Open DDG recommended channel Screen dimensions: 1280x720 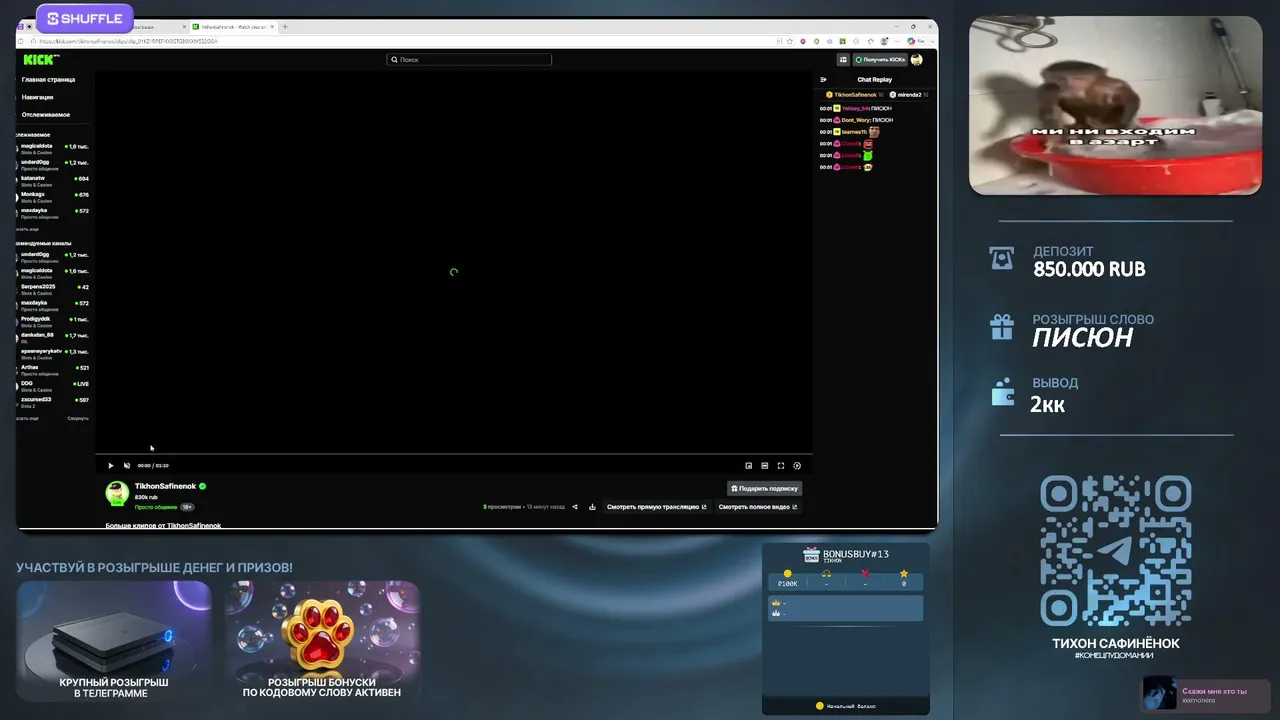pyautogui.click(x=54, y=385)
